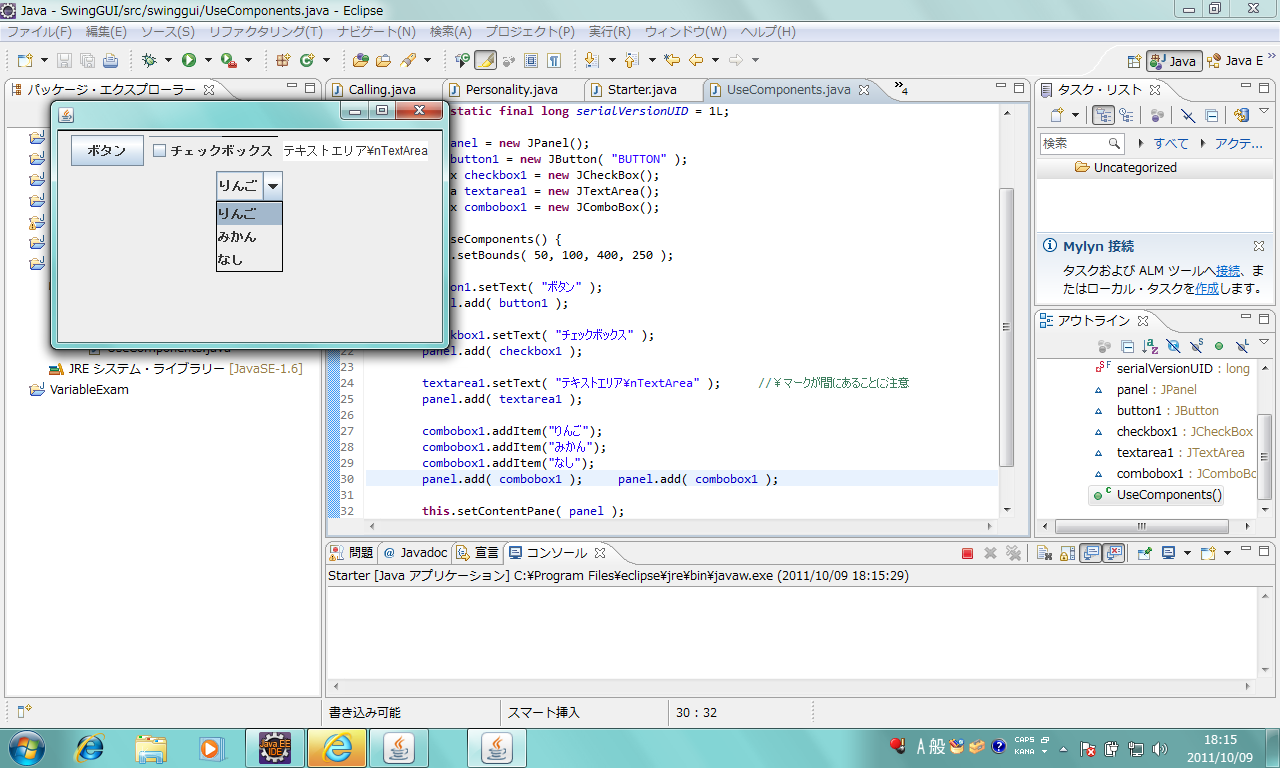Screen dimensions: 1280x768
Task: Open the リファクタリング(T) menu
Action: 265,32
